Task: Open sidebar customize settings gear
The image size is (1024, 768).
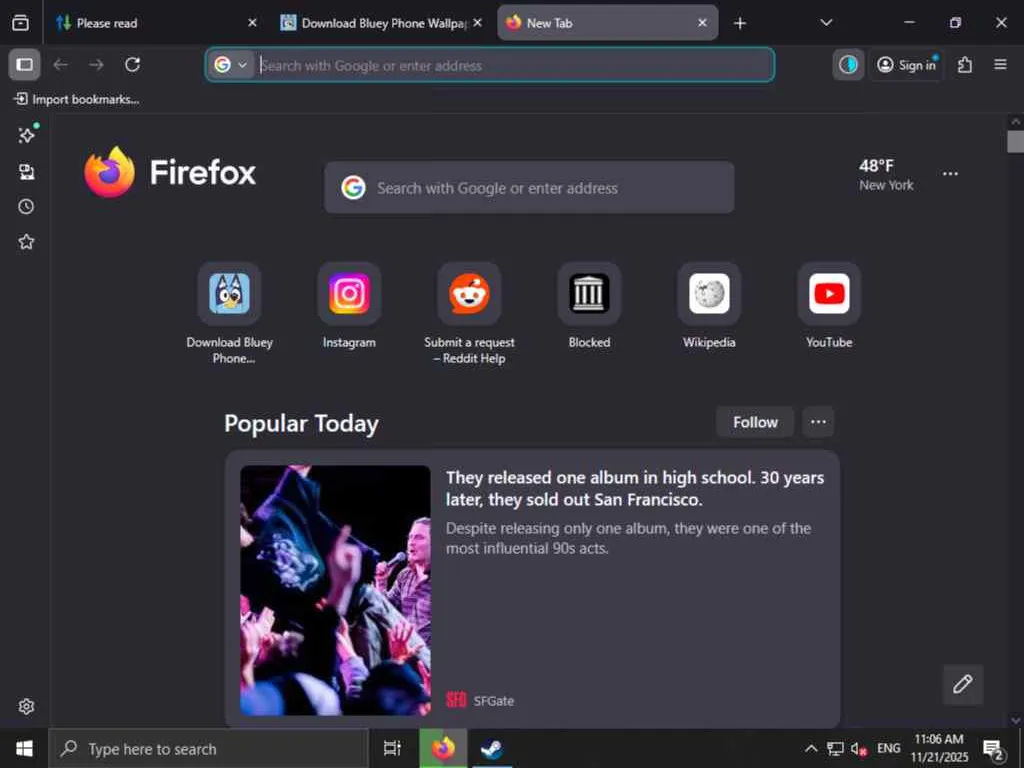Action: tap(26, 706)
